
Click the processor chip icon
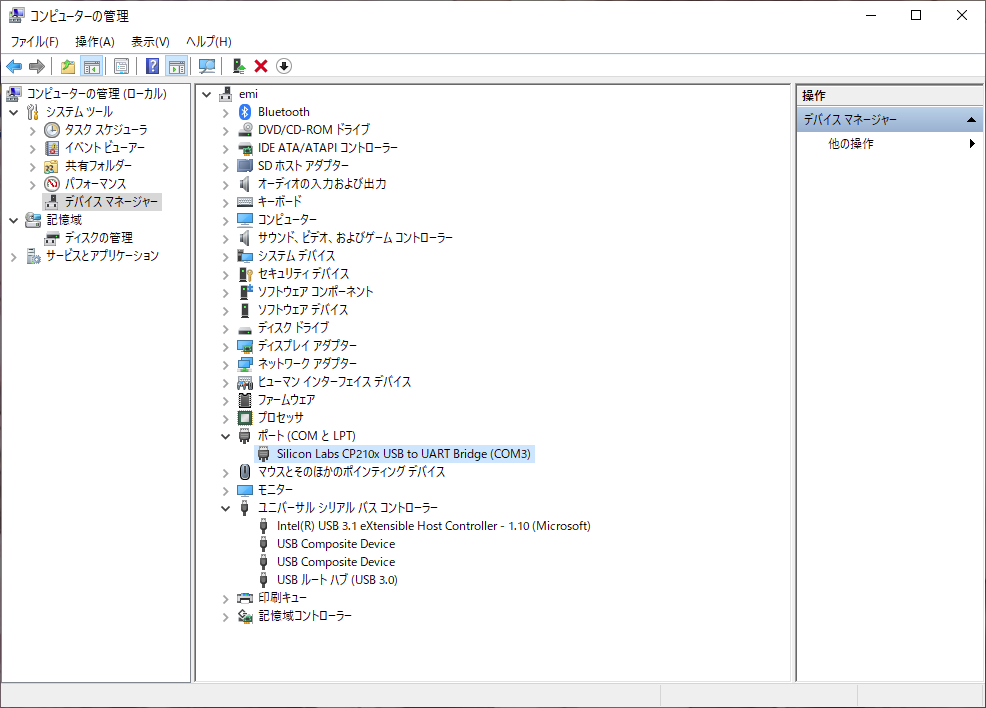point(245,418)
